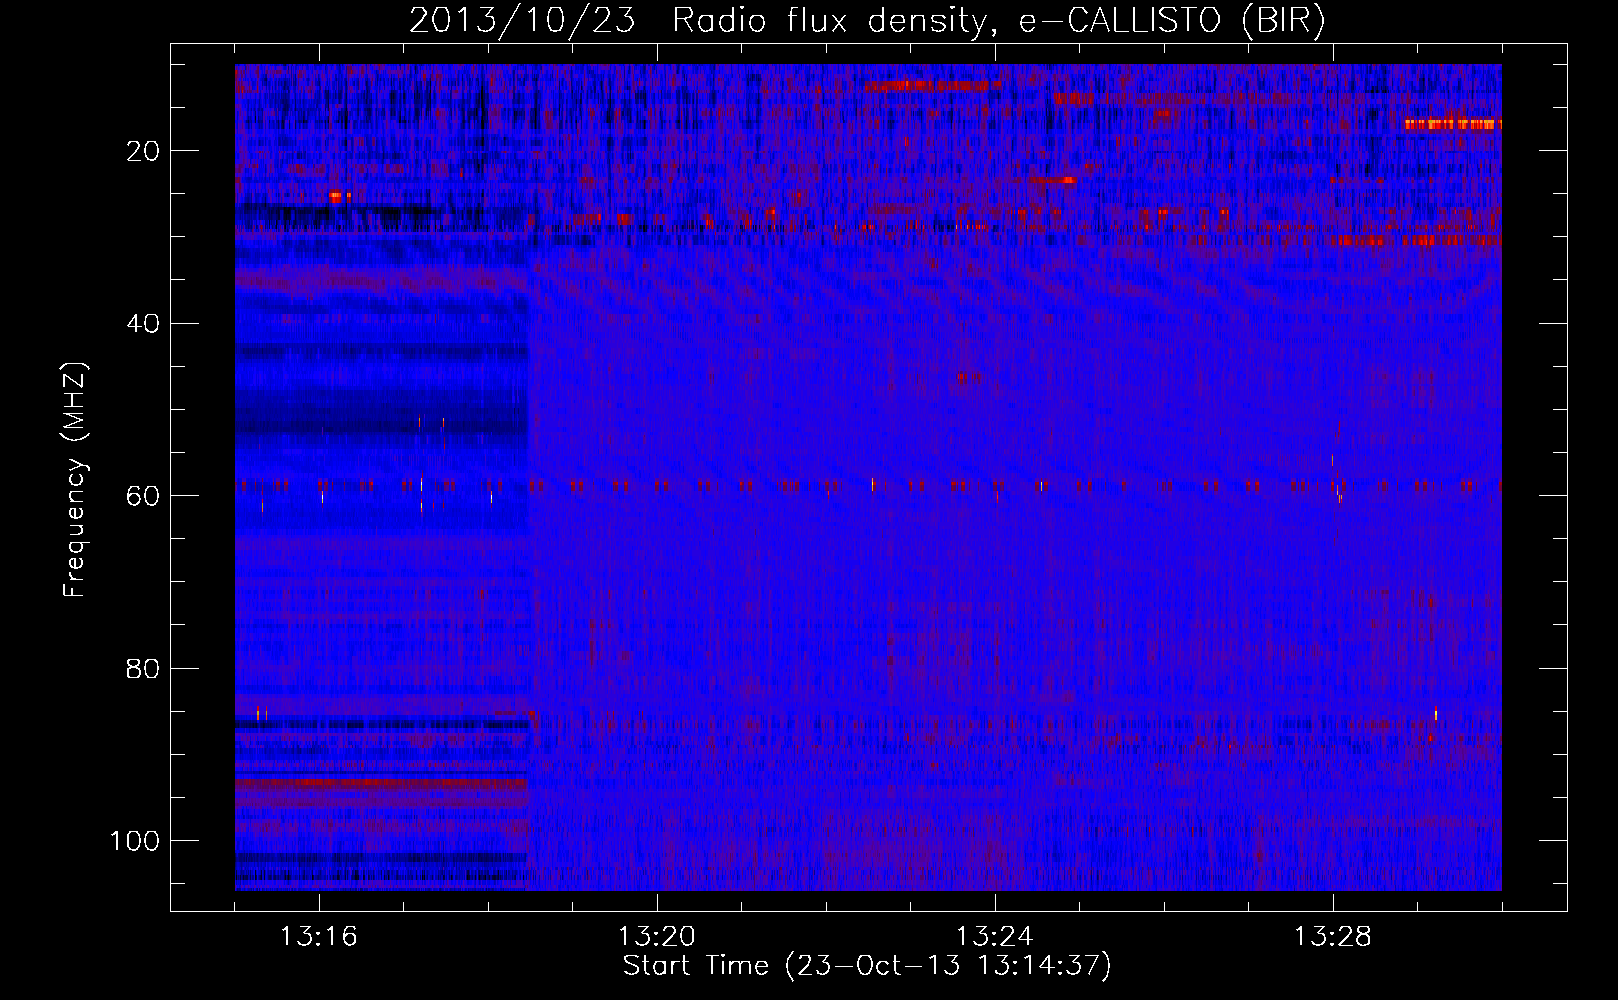
Task: Select the 100 MHz frequency tick label
Action: tap(135, 841)
